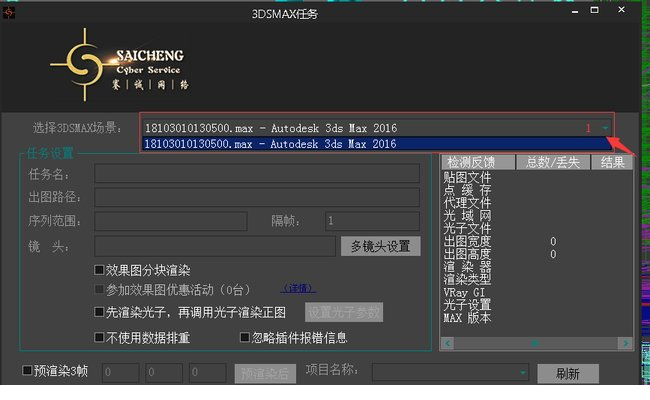Minimize the 3DSMAX任务 window
The width and height of the screenshot is (650, 400).
coord(575,10)
